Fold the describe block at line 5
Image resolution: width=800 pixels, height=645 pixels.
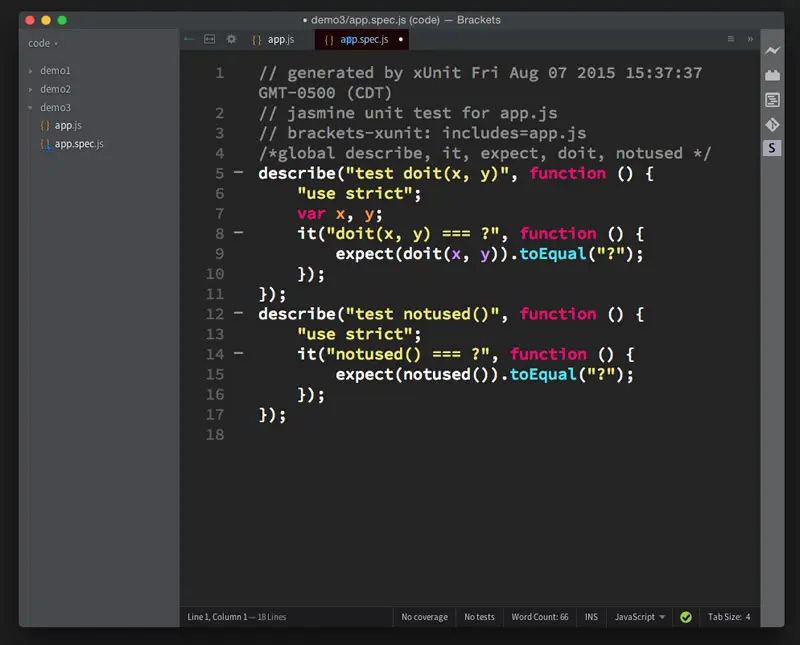tap(238, 172)
